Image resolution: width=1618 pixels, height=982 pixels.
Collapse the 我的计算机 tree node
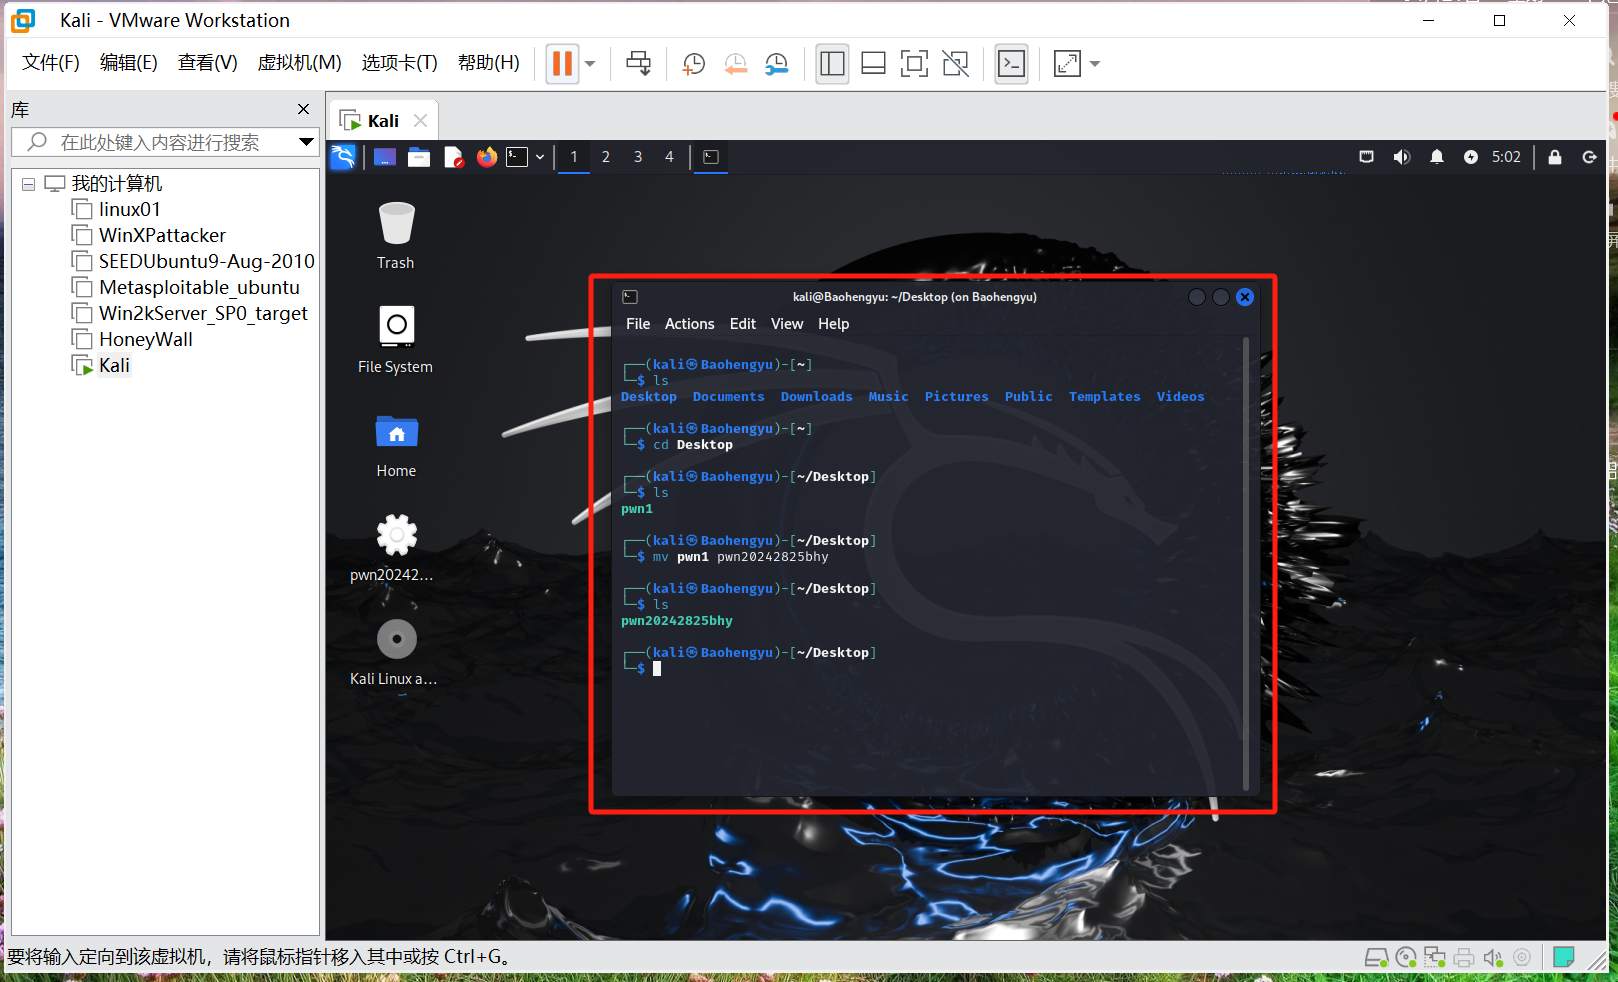(28, 184)
